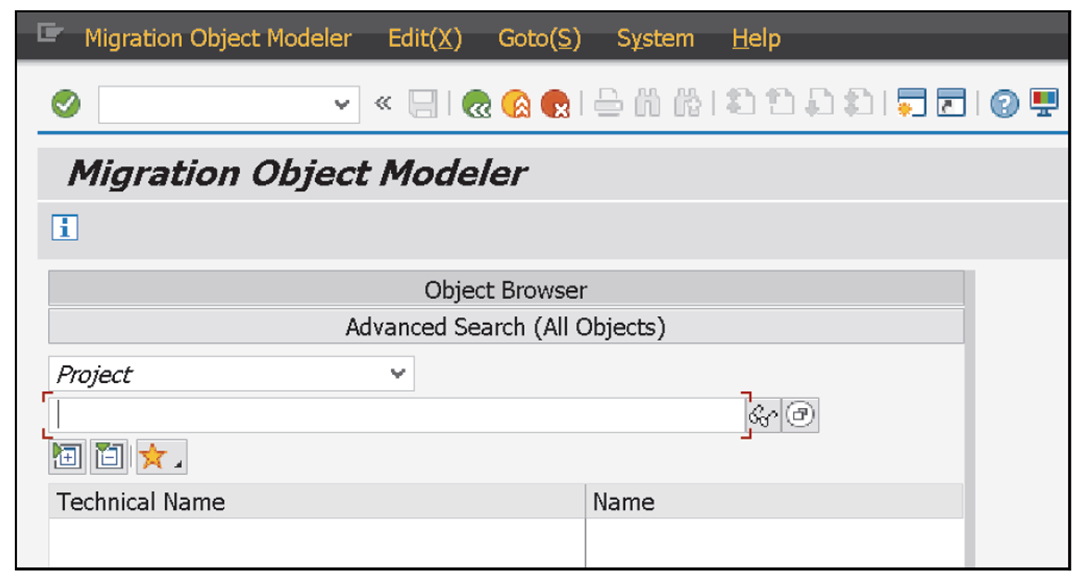Click the Find (binoculars) icon
The height and width of the screenshot is (587, 1084).
(x=647, y=103)
